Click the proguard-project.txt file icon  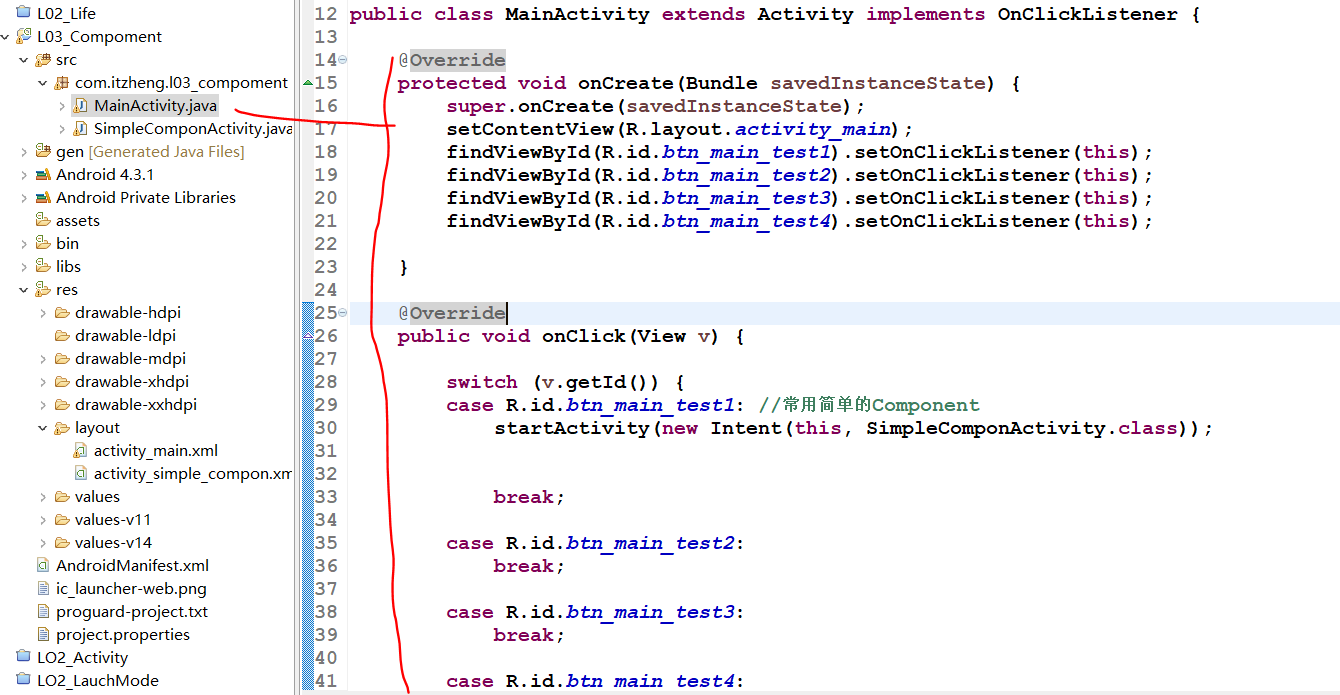click(43, 611)
